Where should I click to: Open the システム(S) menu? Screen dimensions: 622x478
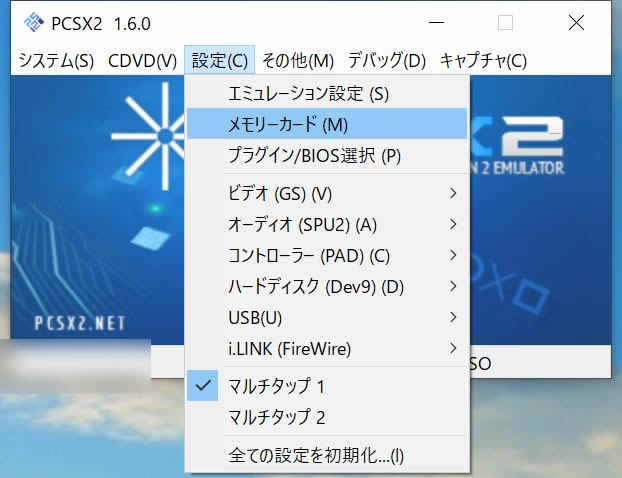coord(56,61)
